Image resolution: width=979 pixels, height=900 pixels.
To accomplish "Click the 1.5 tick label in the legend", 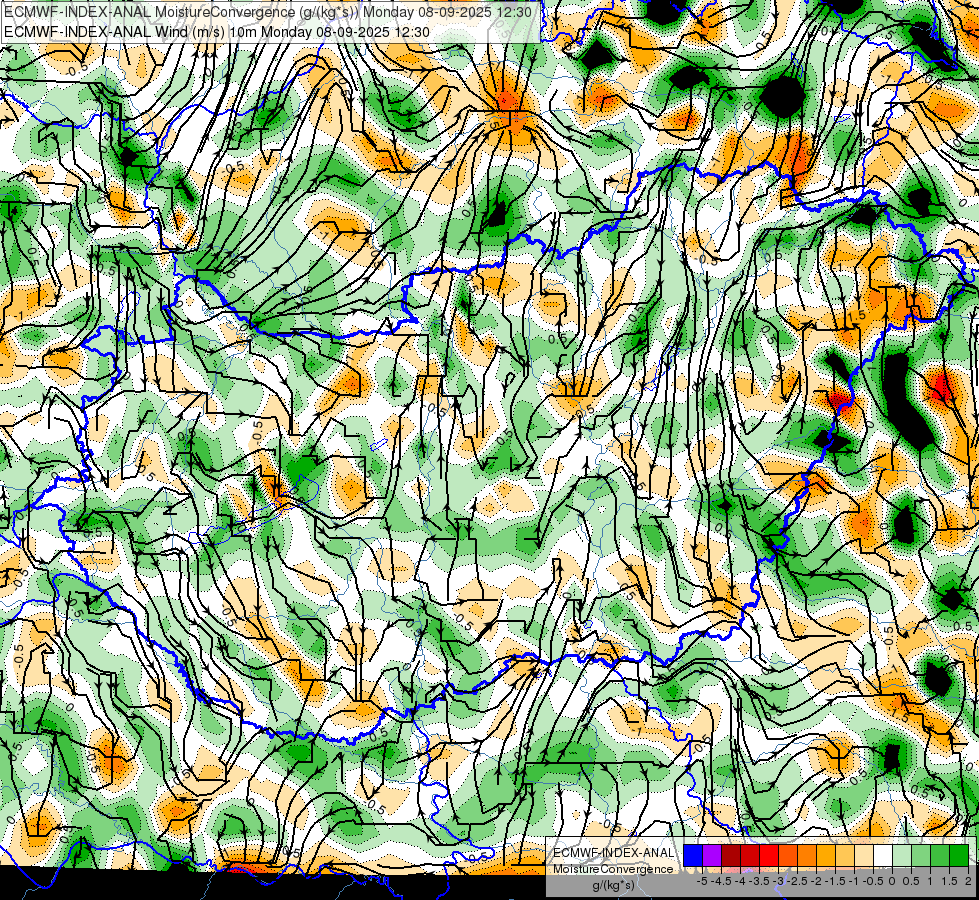I will pyautogui.click(x=949, y=881).
